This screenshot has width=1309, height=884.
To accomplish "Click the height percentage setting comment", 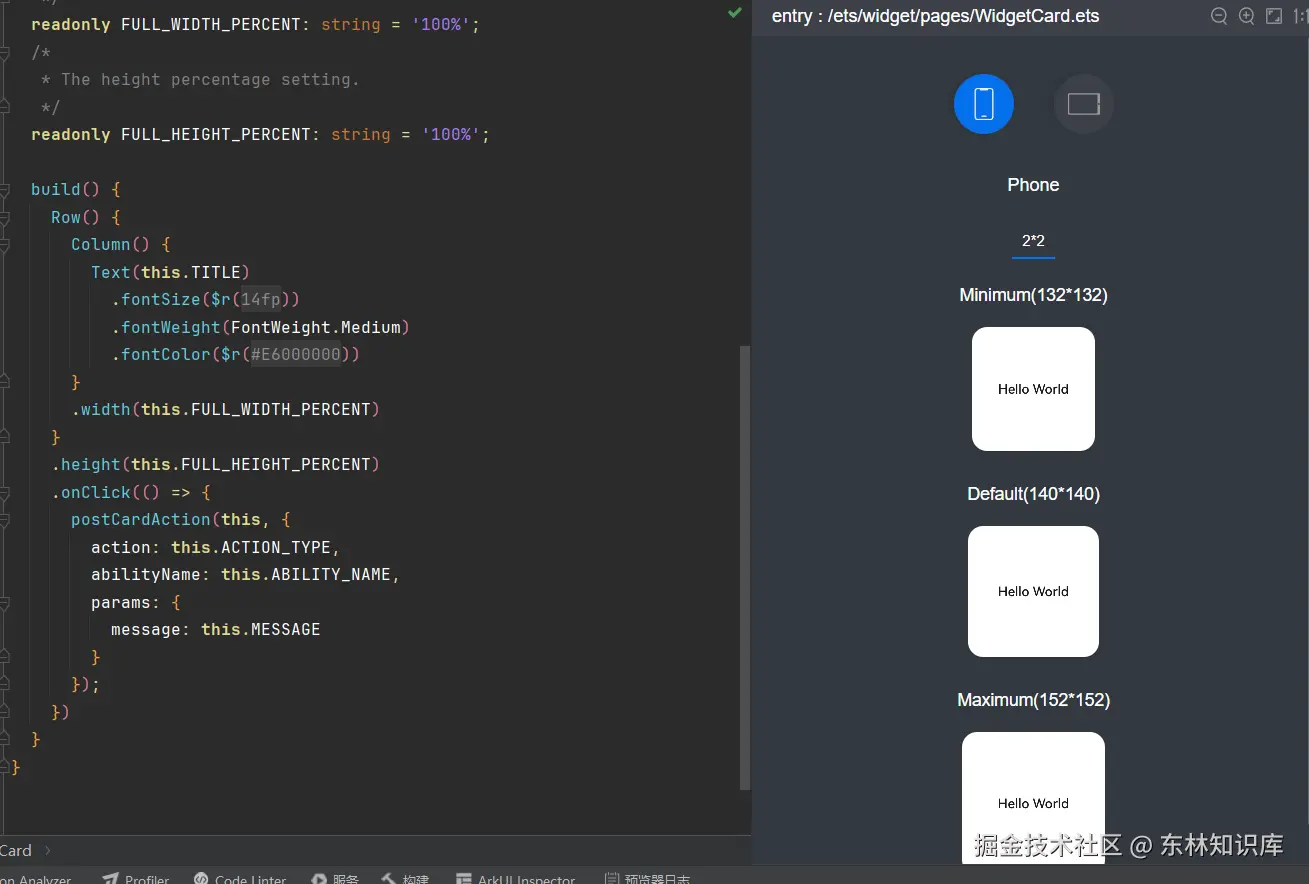I will coord(200,79).
